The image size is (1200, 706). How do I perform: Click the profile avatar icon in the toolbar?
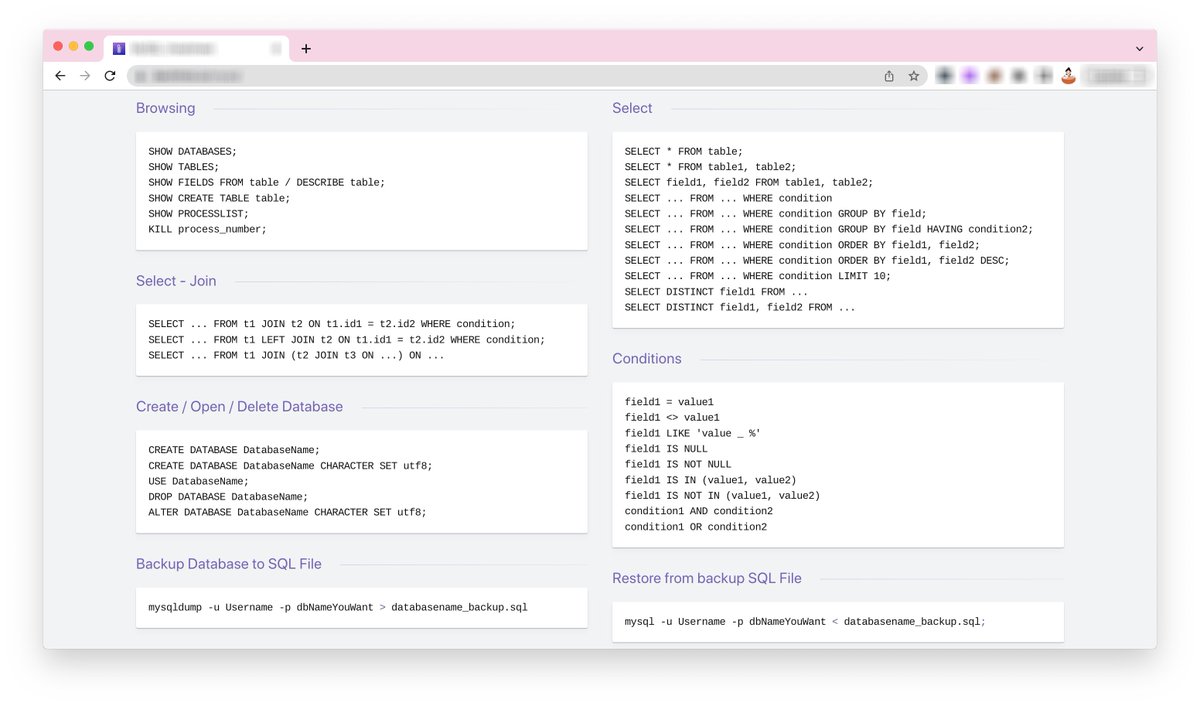click(x=1068, y=76)
